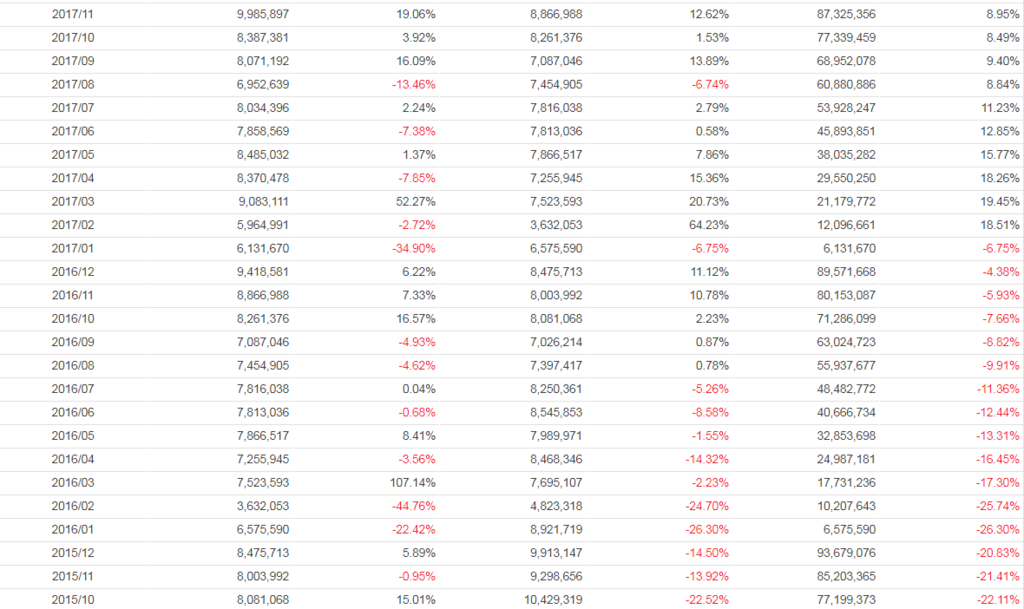The image size is (1024, 609).
Task: Select the 2016/02 row label
Action: click(x=72, y=506)
